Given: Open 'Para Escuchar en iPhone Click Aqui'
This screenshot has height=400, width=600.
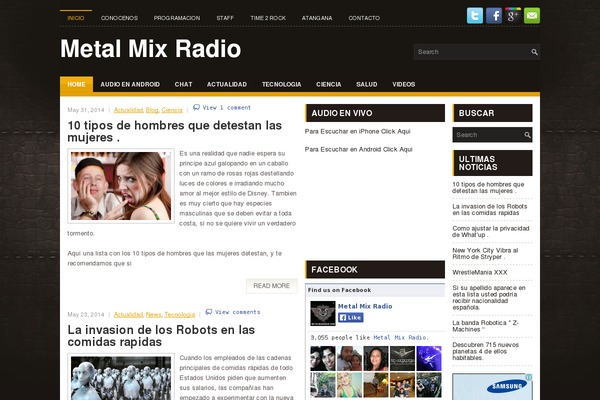Looking at the screenshot, I should coord(357,131).
